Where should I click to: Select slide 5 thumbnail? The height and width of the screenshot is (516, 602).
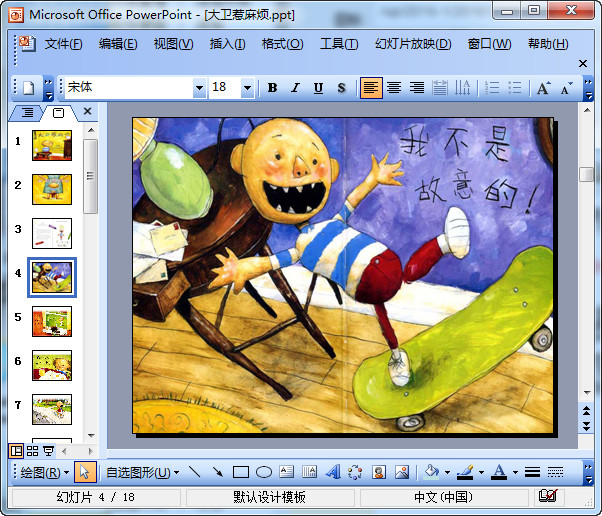(x=52, y=321)
